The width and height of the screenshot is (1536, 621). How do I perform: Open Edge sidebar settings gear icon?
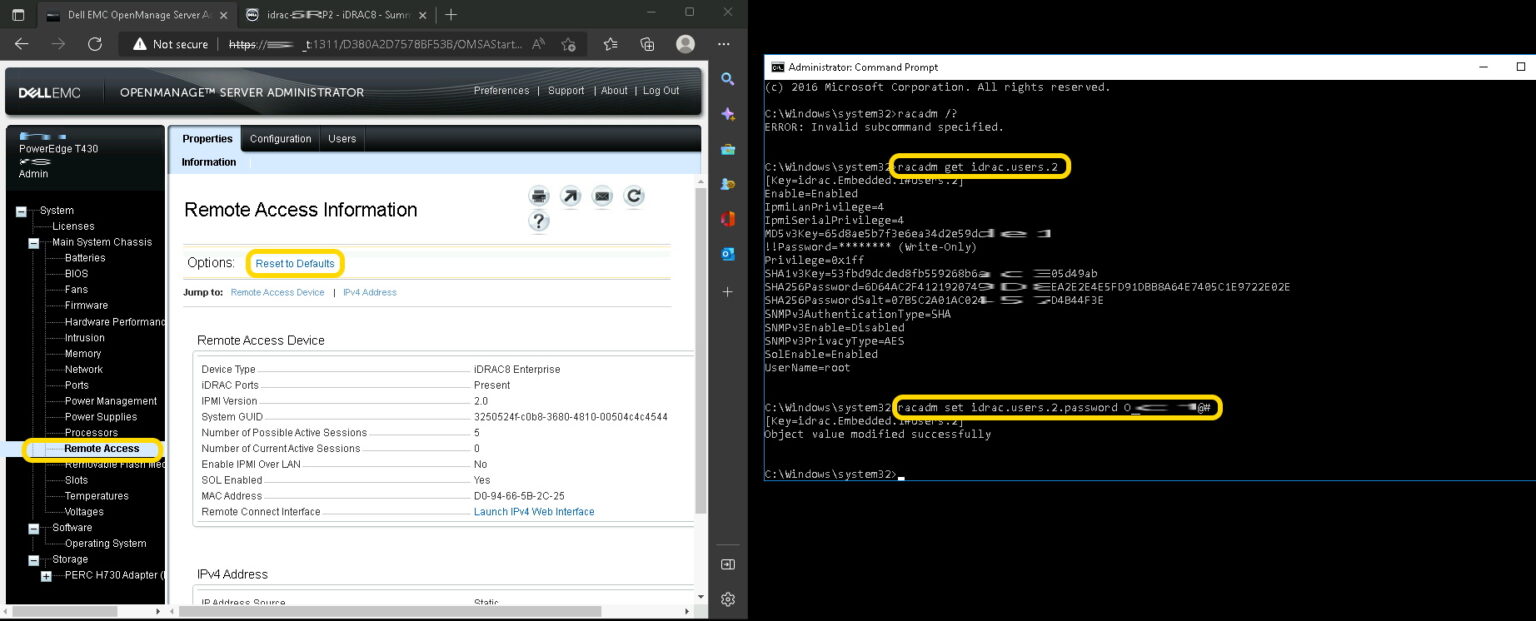[728, 599]
